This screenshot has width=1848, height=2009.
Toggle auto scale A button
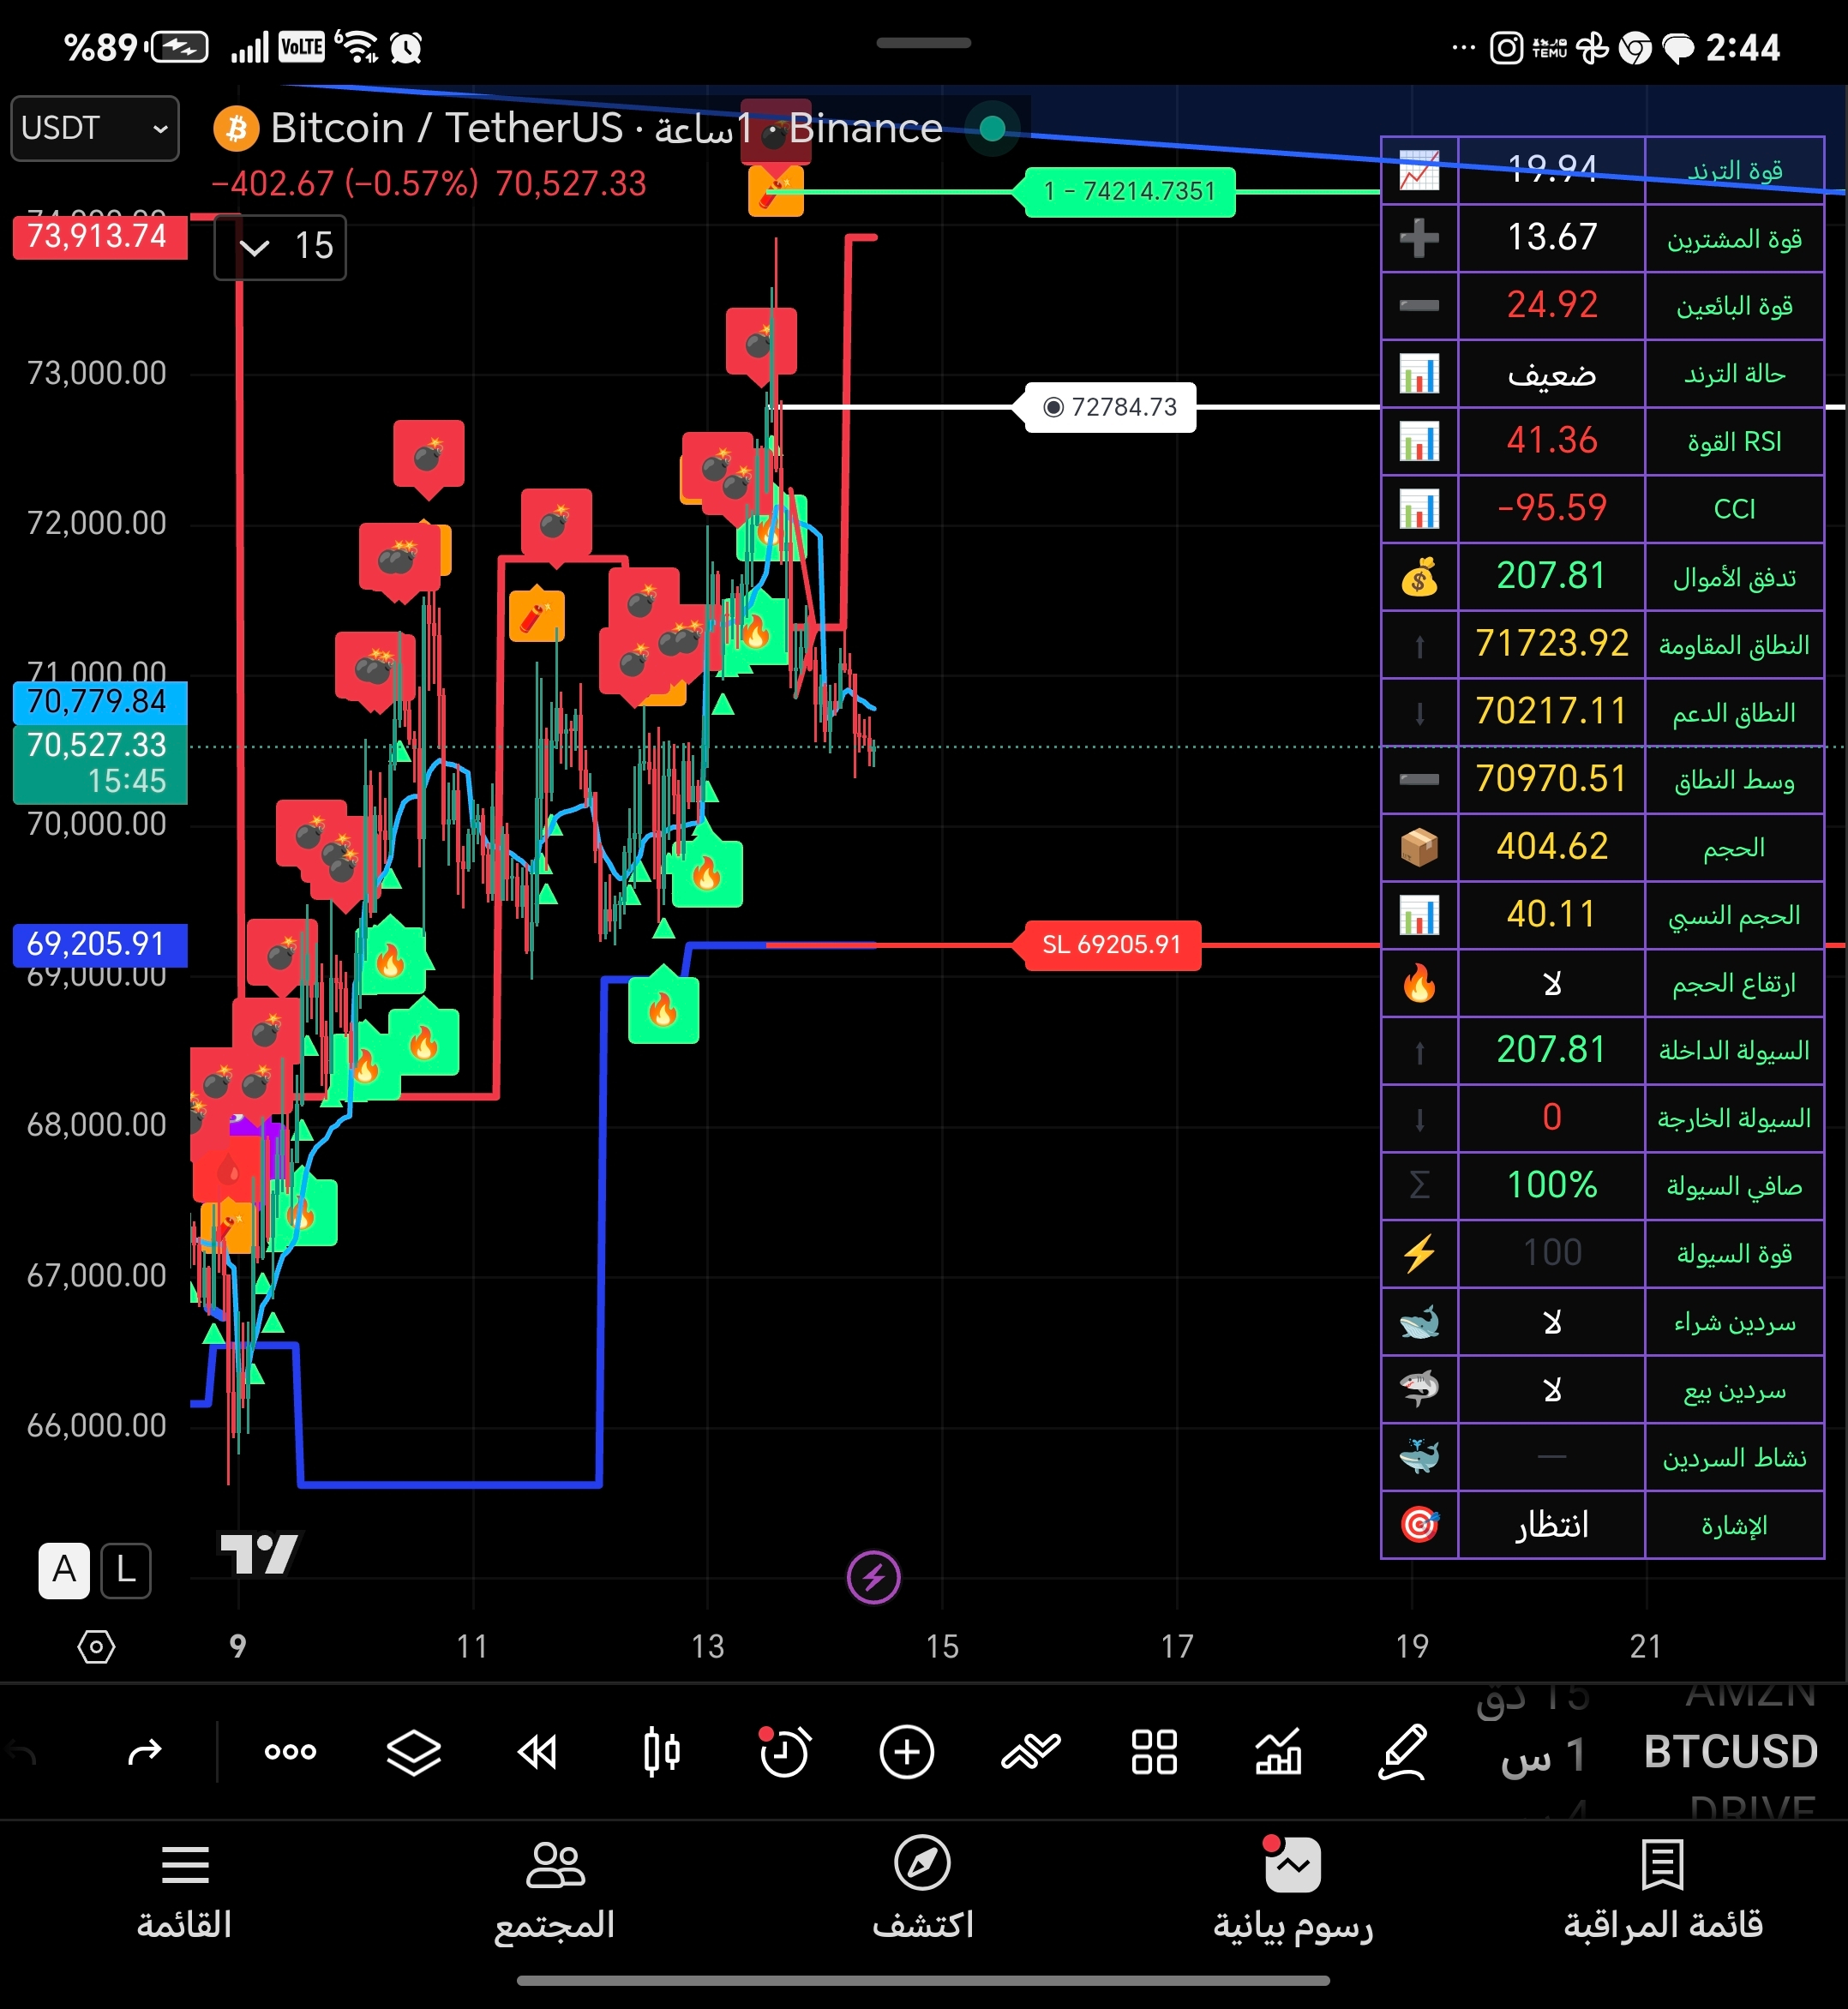click(x=64, y=1570)
